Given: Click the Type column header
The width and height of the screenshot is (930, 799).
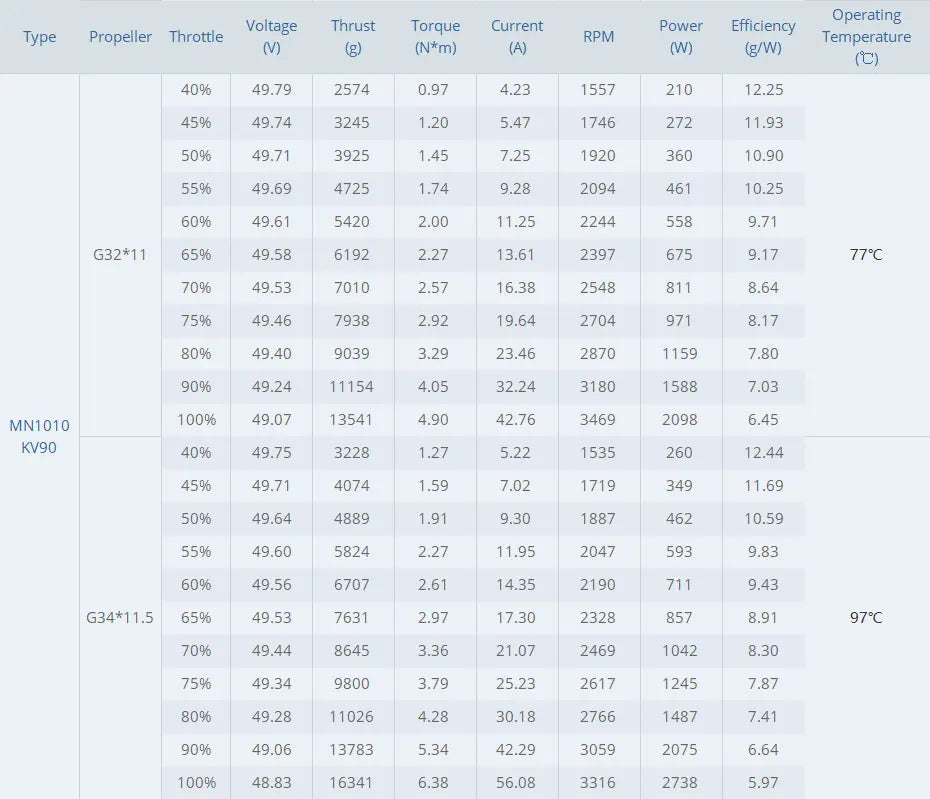Looking at the screenshot, I should [40, 37].
